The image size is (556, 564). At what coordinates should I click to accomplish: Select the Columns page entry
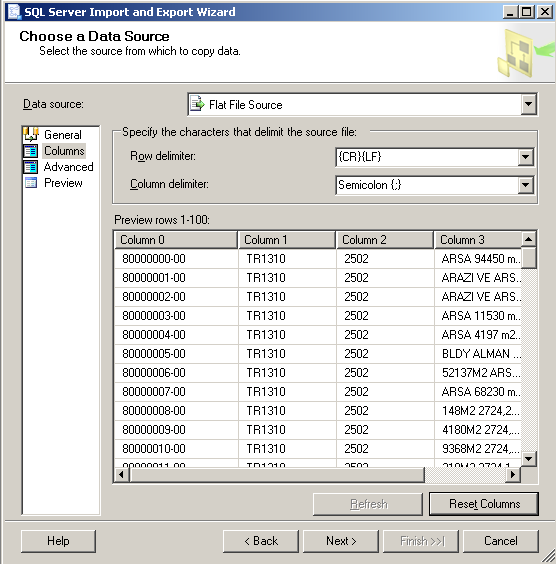point(64,151)
